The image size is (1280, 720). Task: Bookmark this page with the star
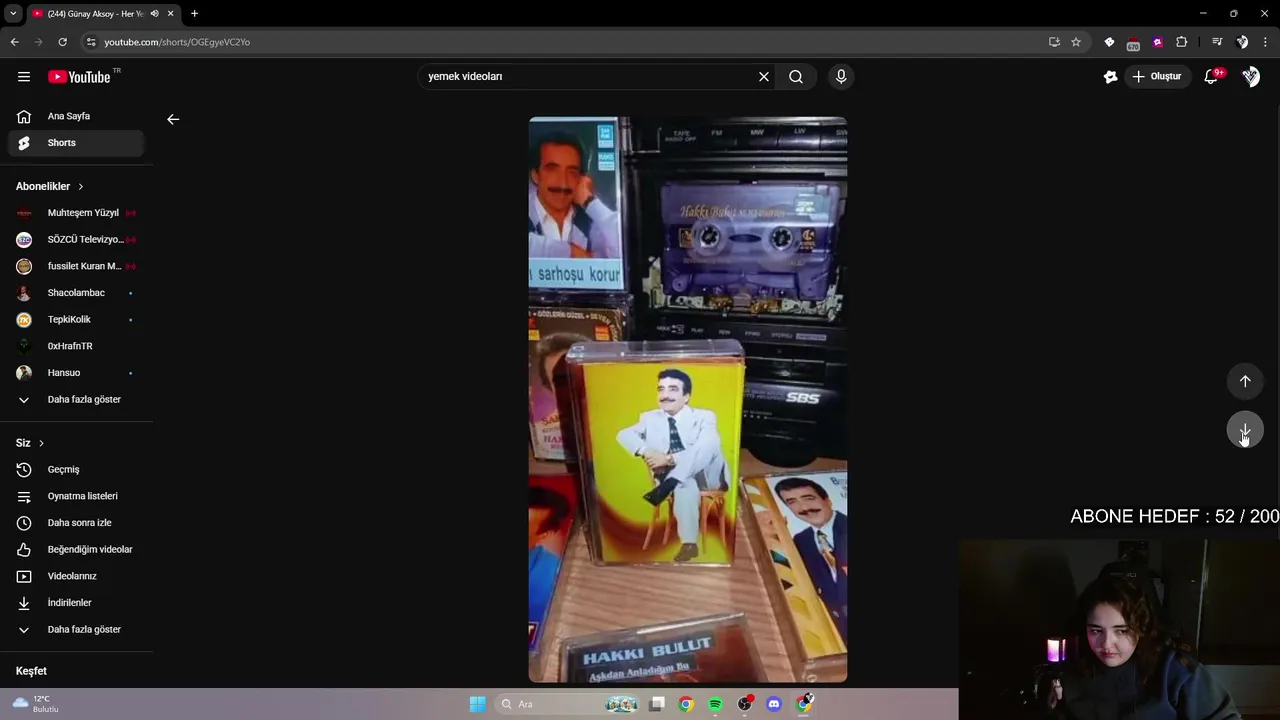point(1076,42)
